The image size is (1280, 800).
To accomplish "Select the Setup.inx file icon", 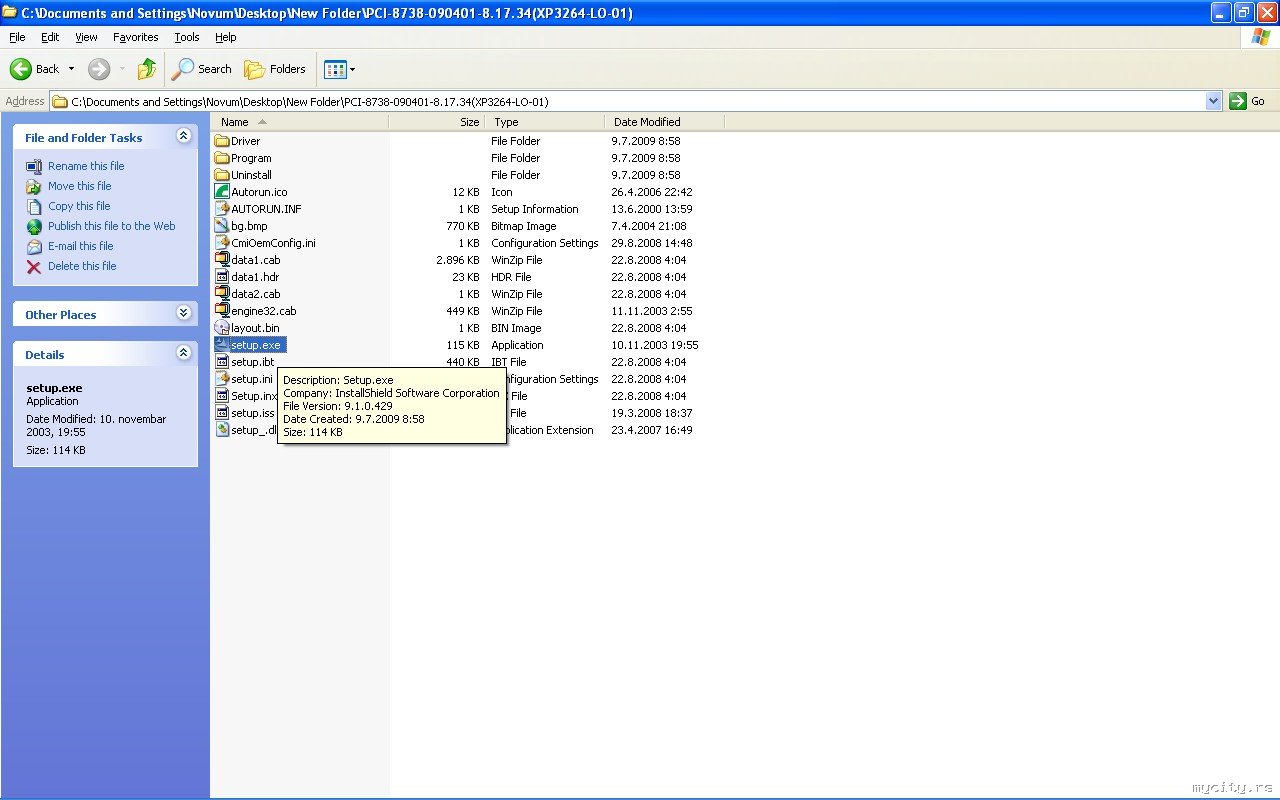I will point(222,396).
